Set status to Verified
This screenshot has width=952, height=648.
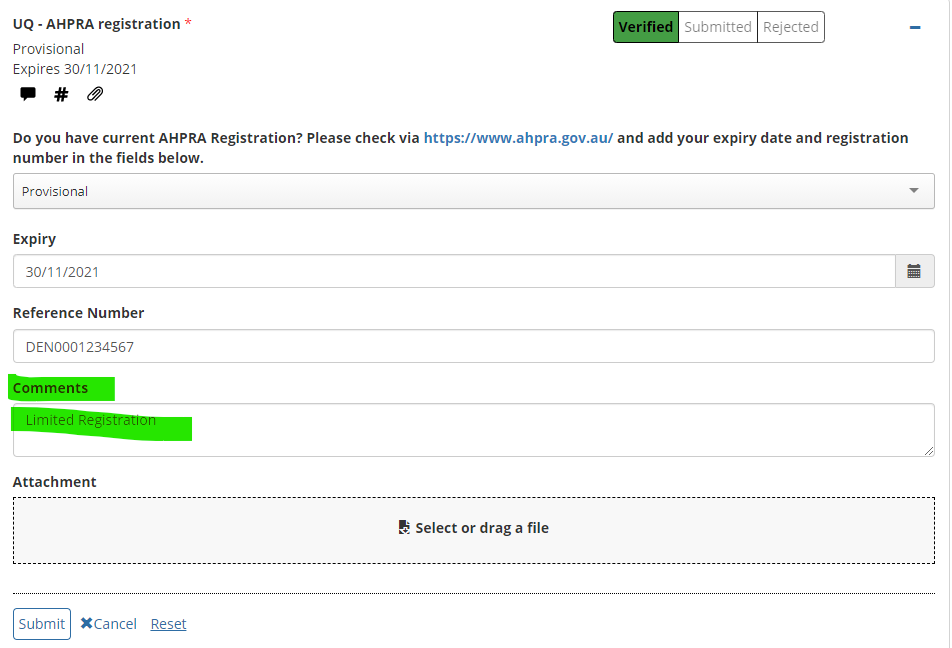tap(645, 27)
